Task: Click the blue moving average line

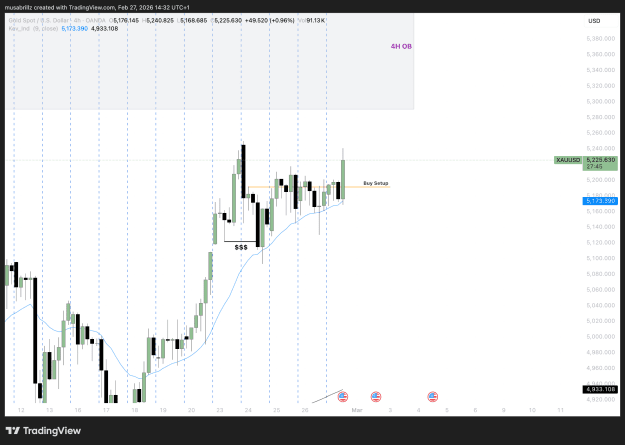Action: [x=239, y=274]
